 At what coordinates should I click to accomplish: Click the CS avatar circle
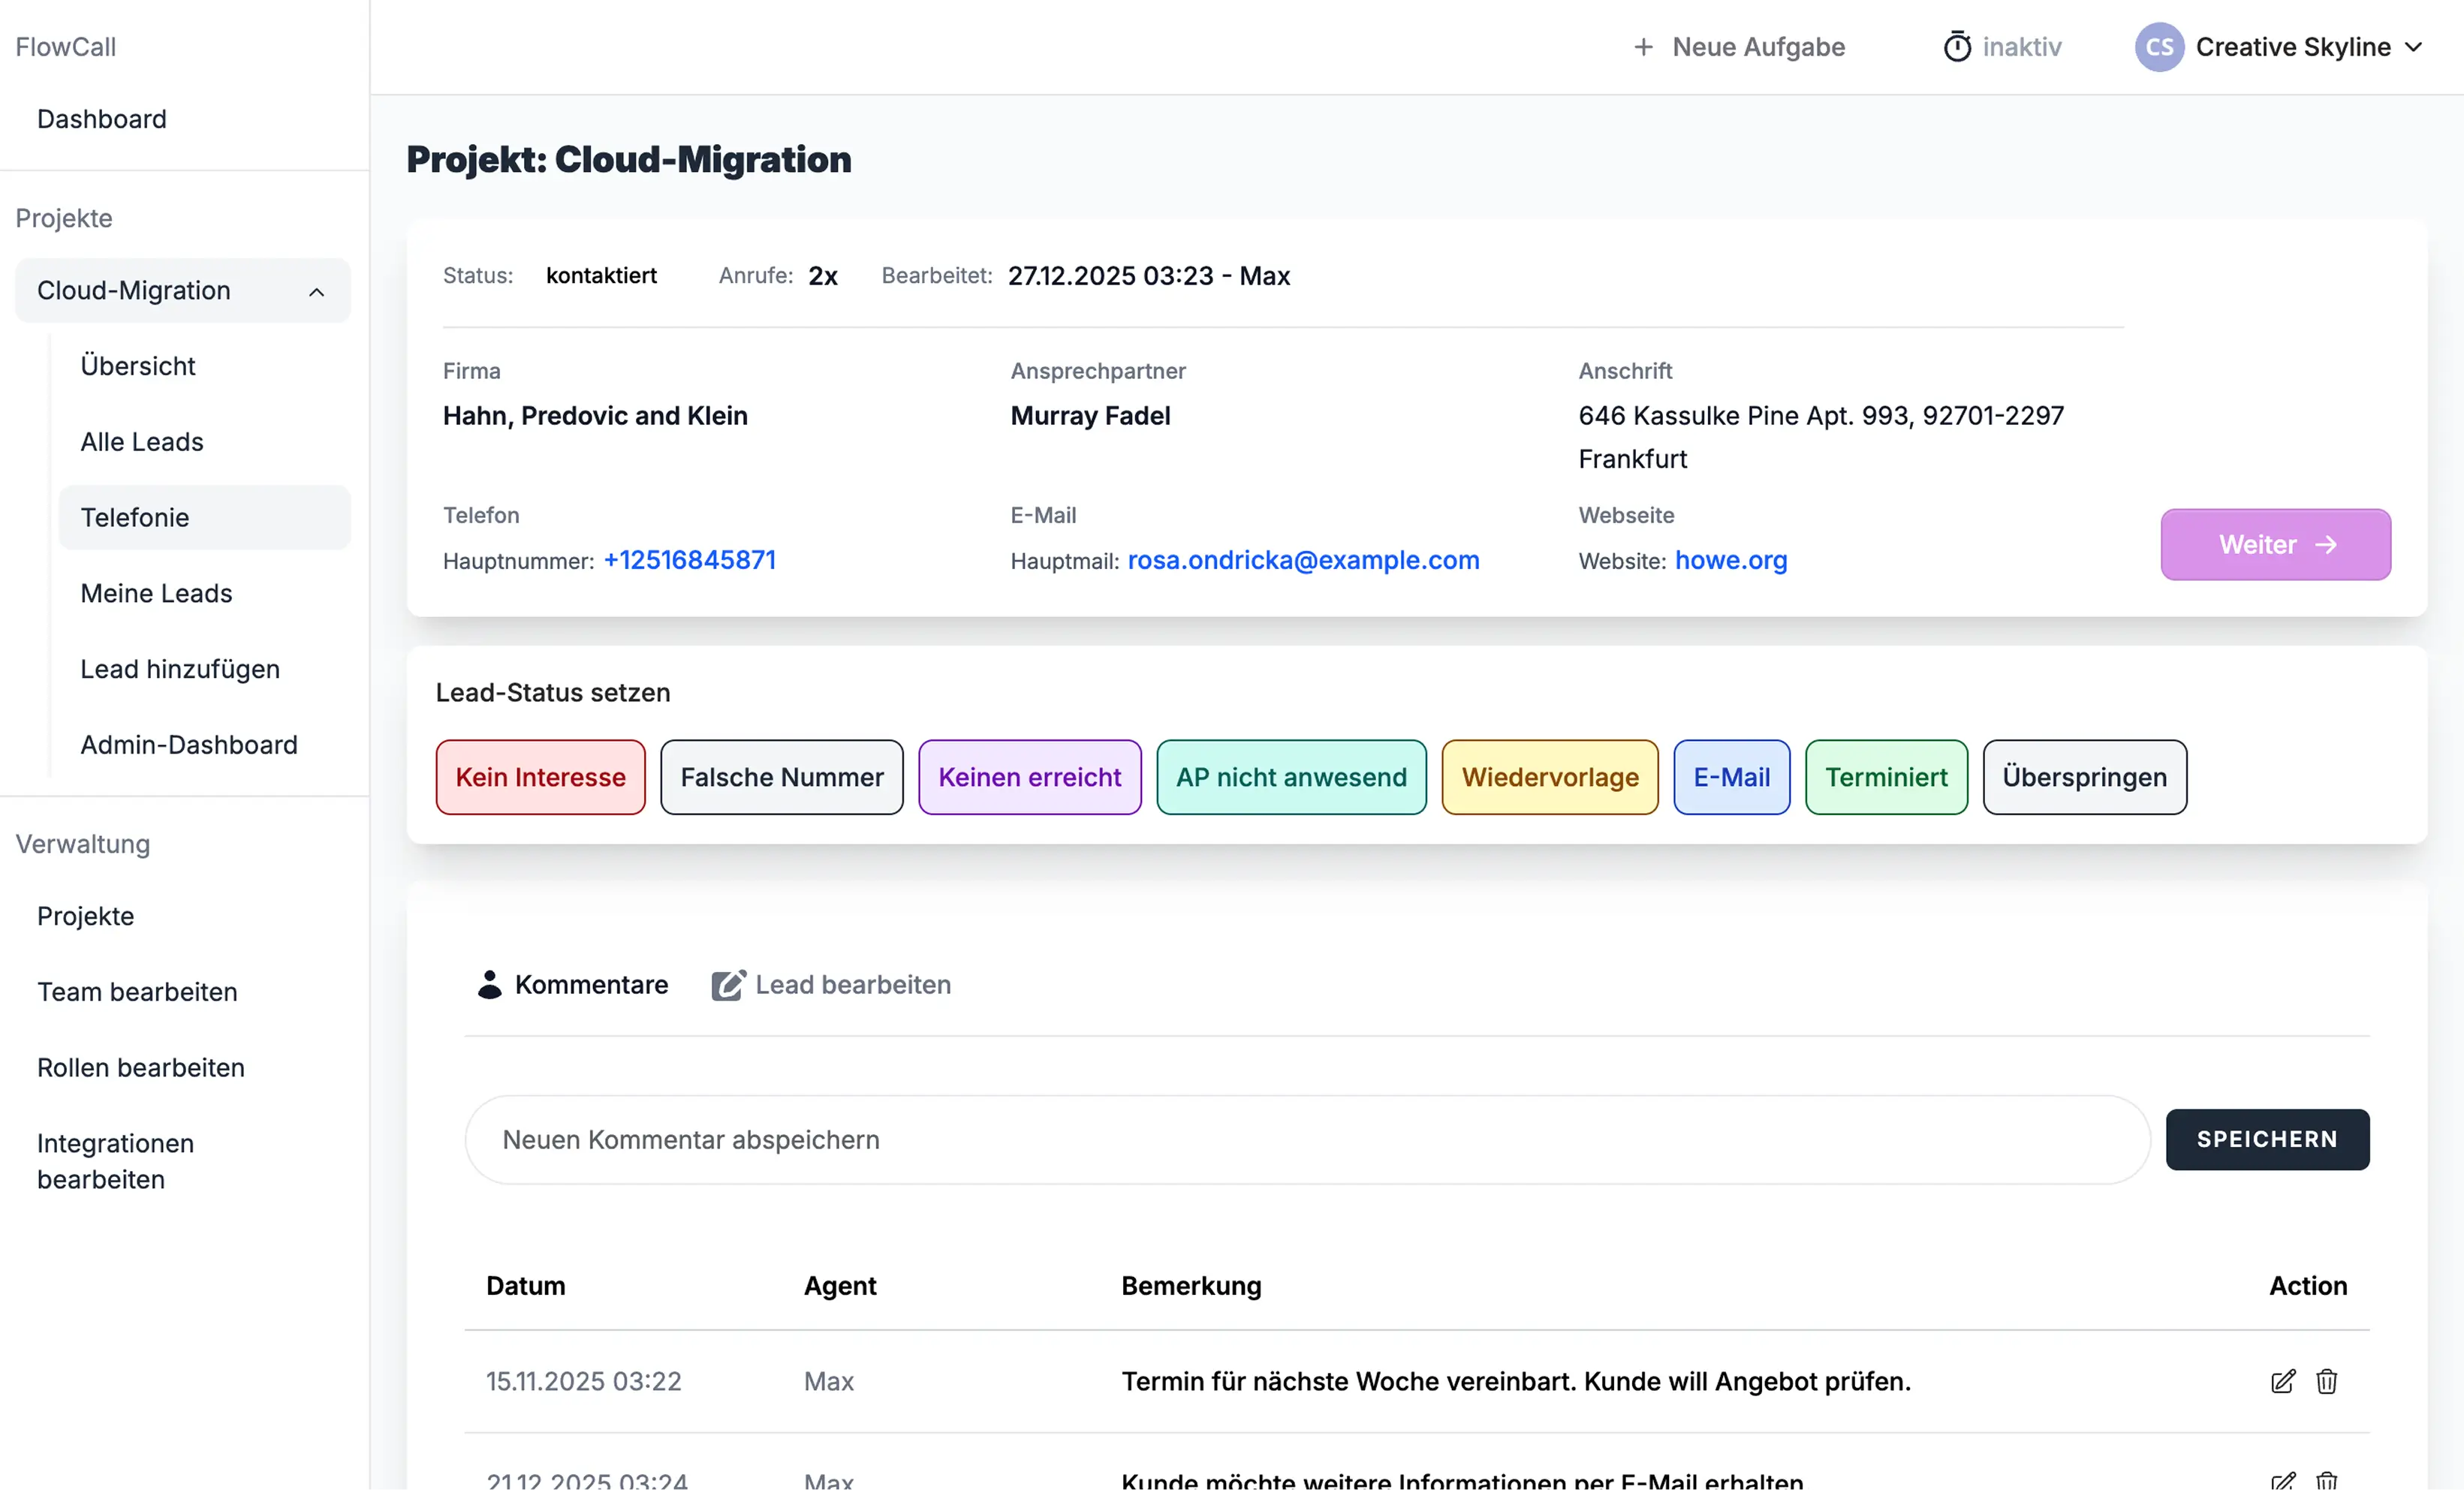(x=2159, y=47)
